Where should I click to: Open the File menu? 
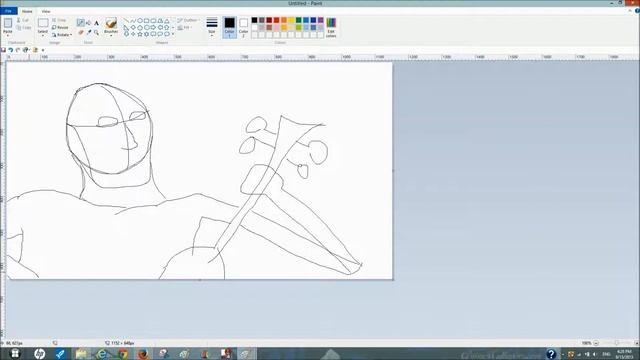tap(9, 11)
